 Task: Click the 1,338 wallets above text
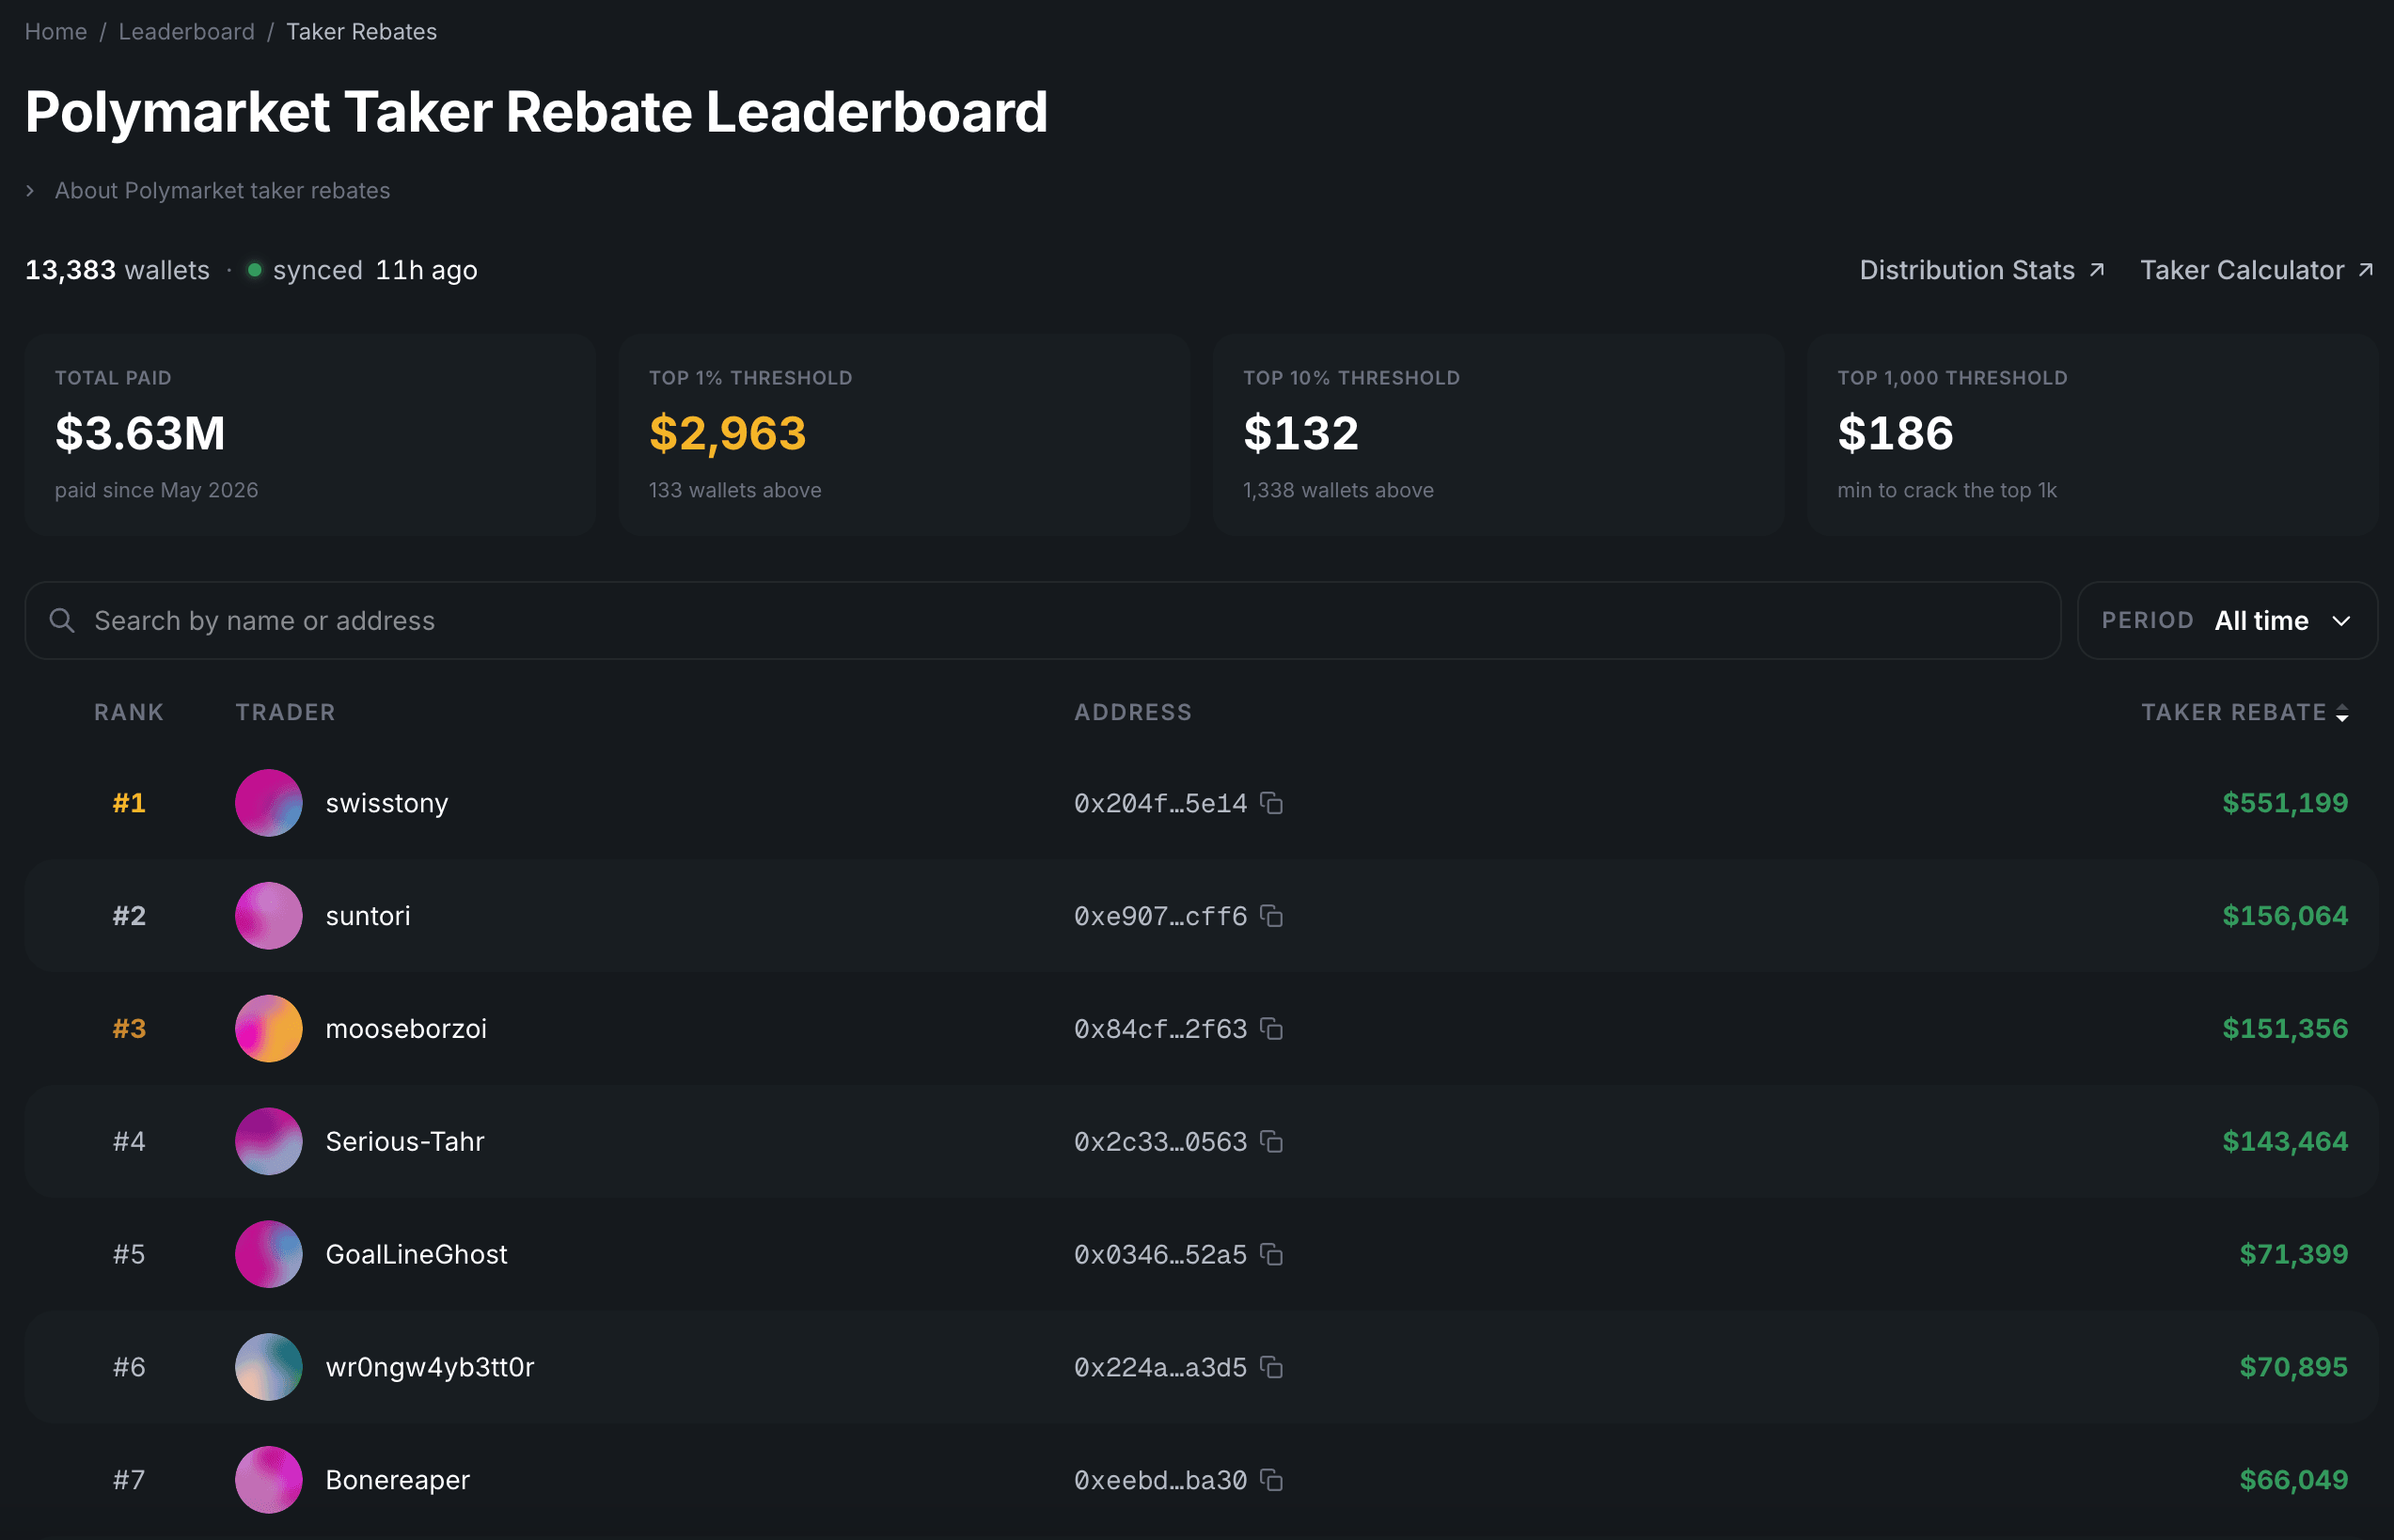1338,491
